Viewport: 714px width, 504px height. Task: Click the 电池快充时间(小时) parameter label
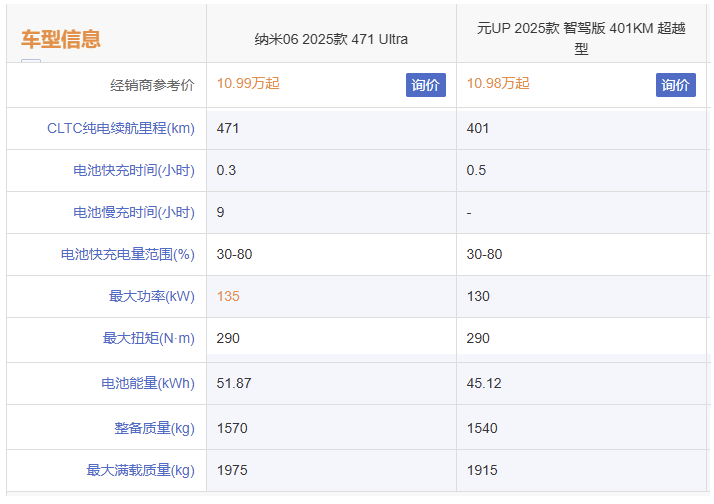click(x=133, y=170)
